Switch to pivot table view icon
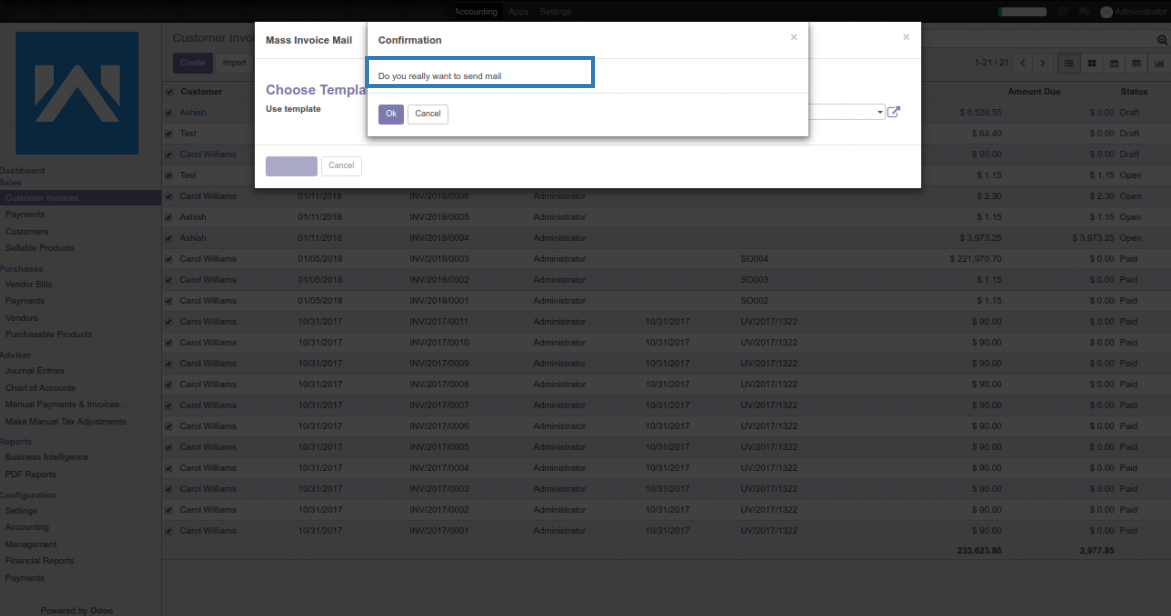The height and width of the screenshot is (616, 1171). pyautogui.click(x=1136, y=63)
